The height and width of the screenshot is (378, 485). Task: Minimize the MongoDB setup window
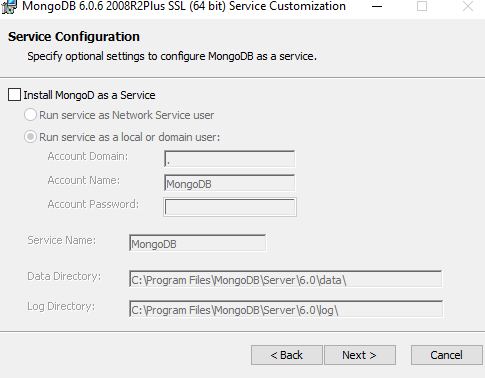click(x=377, y=6)
